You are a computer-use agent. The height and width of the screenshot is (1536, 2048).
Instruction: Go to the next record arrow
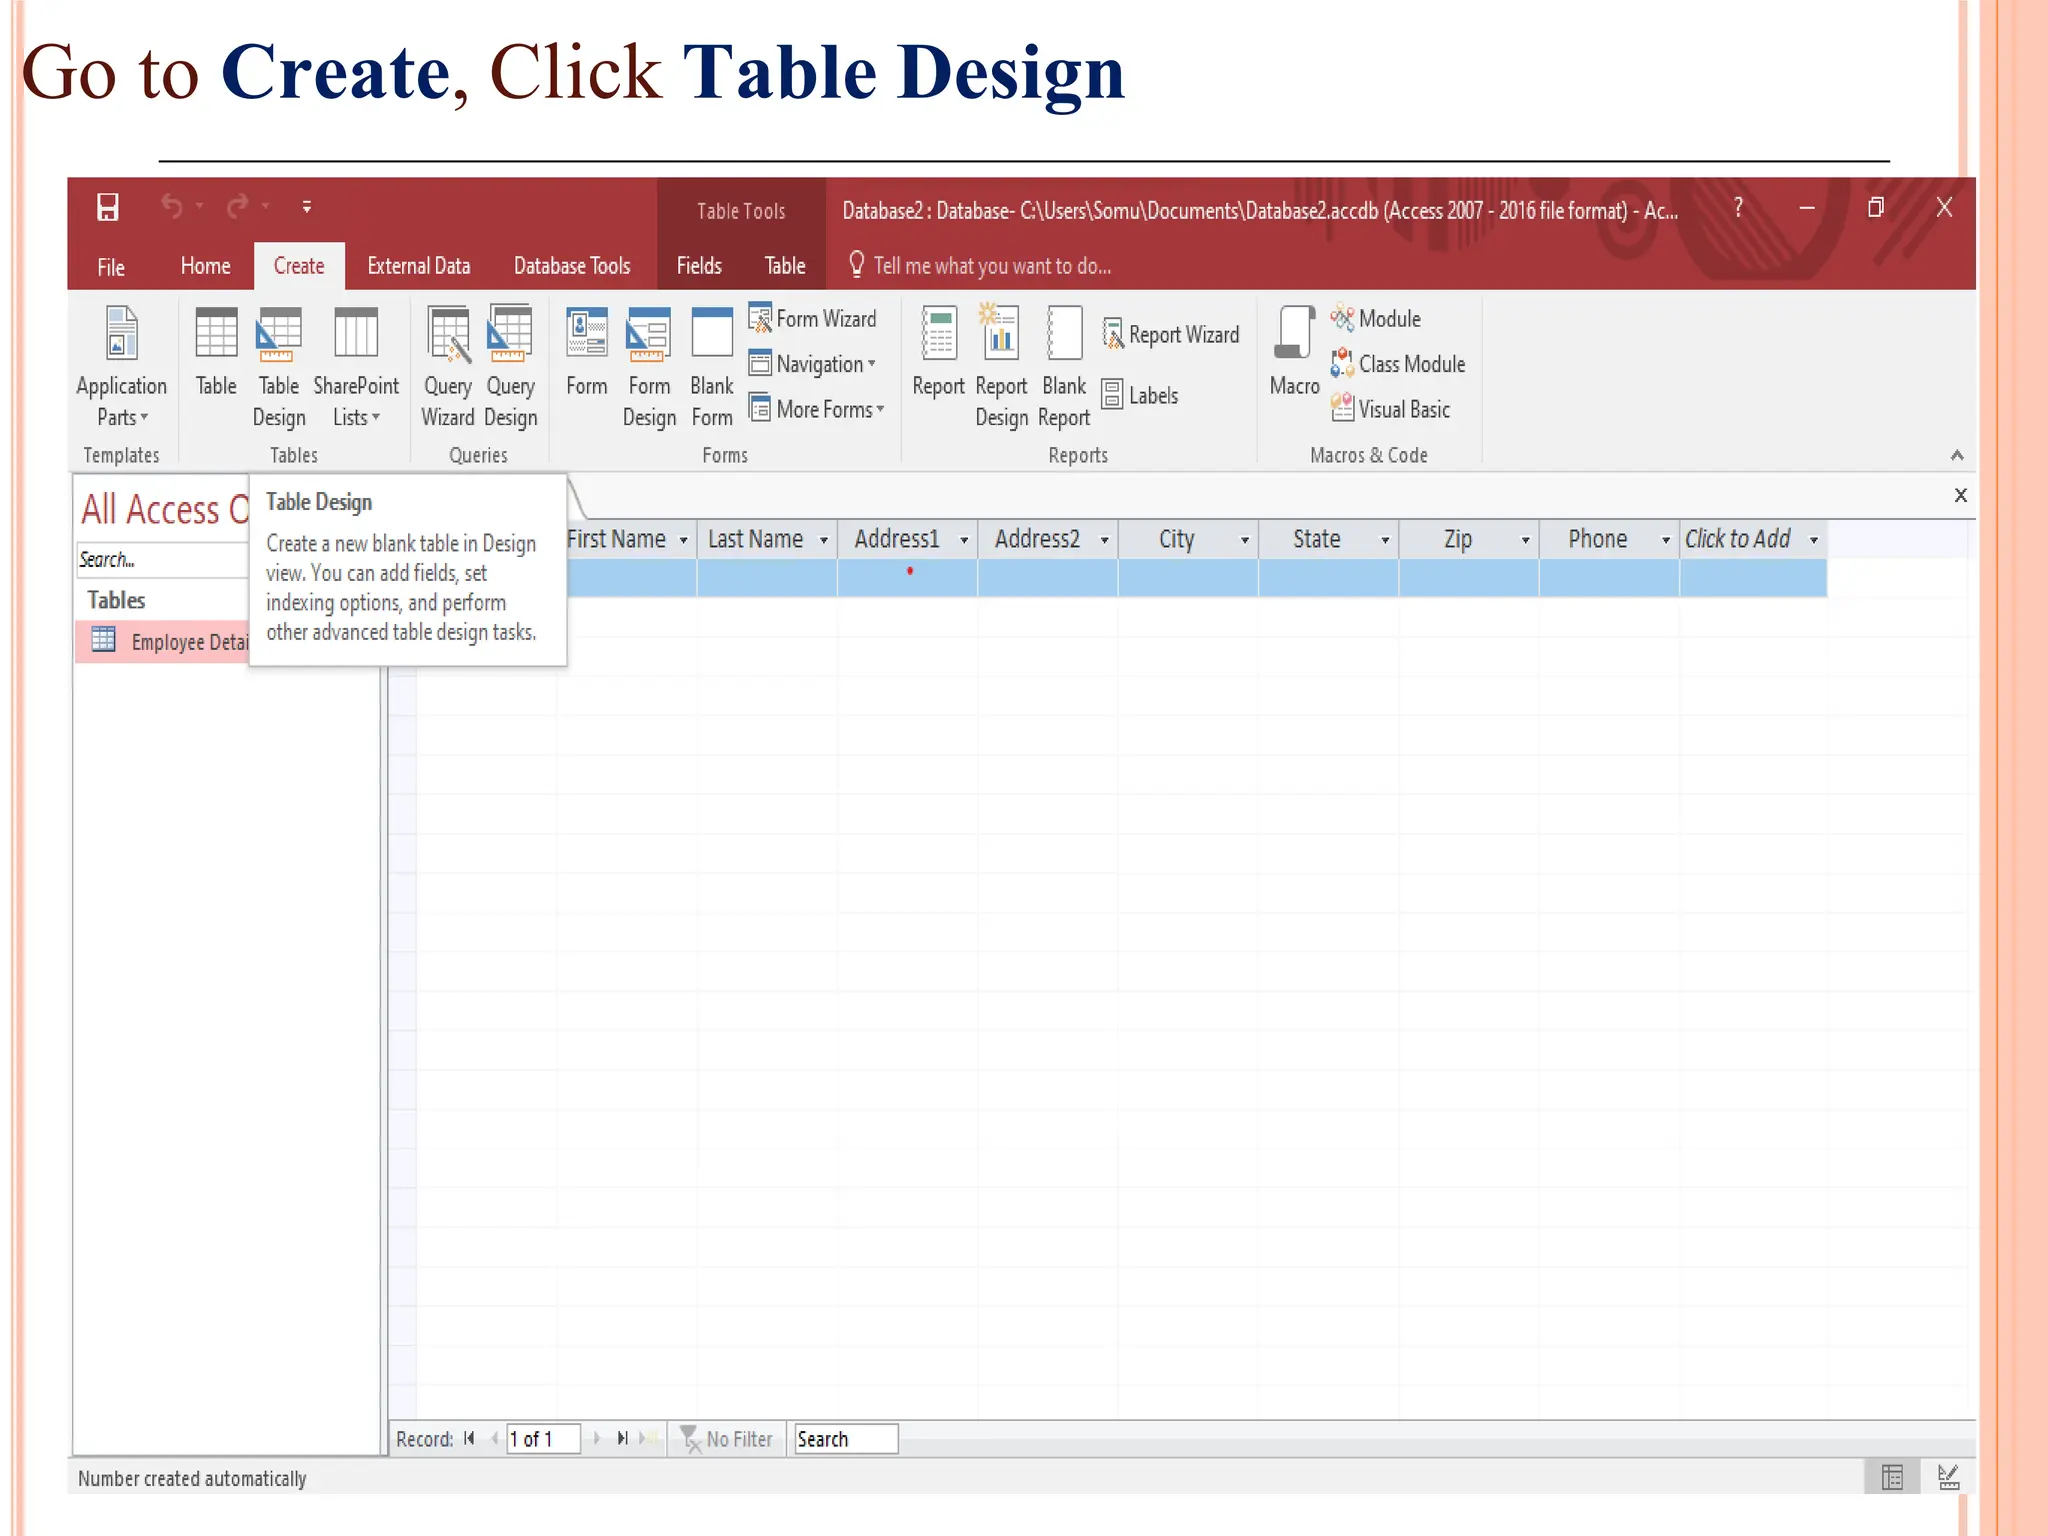pos(597,1439)
